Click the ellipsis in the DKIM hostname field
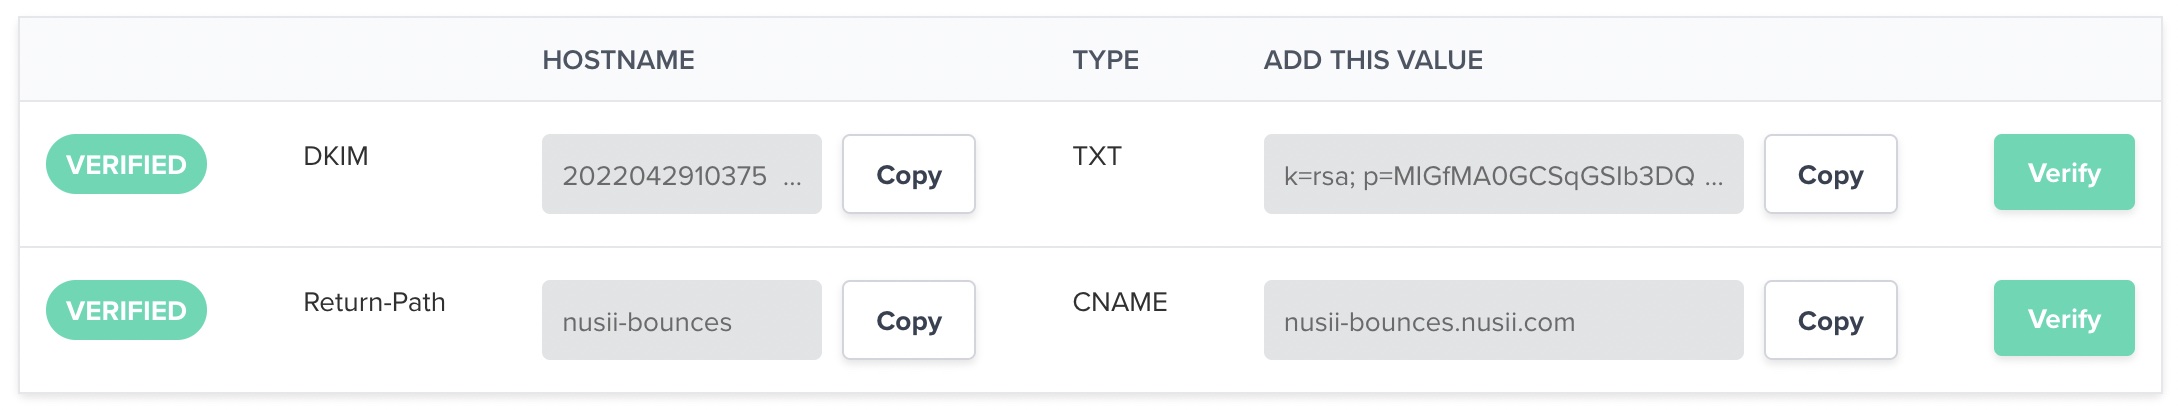 click(793, 179)
